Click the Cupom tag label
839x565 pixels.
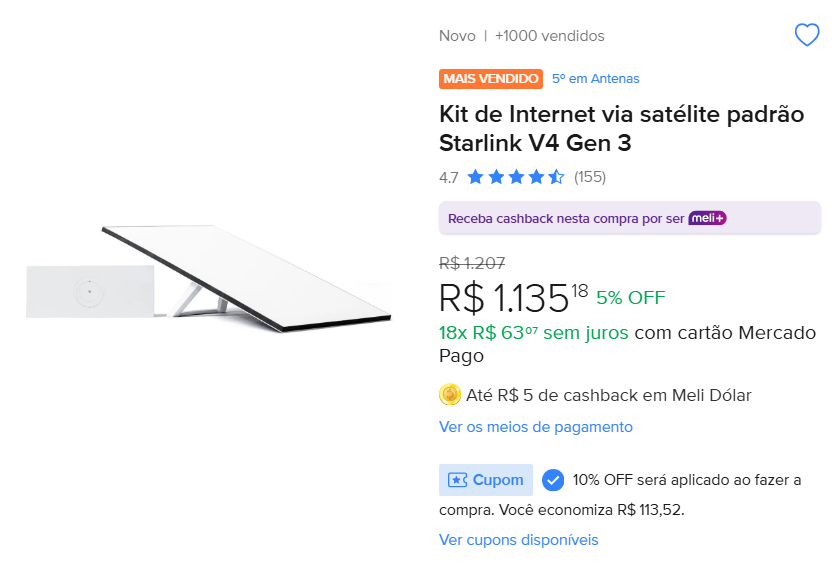tap(486, 480)
